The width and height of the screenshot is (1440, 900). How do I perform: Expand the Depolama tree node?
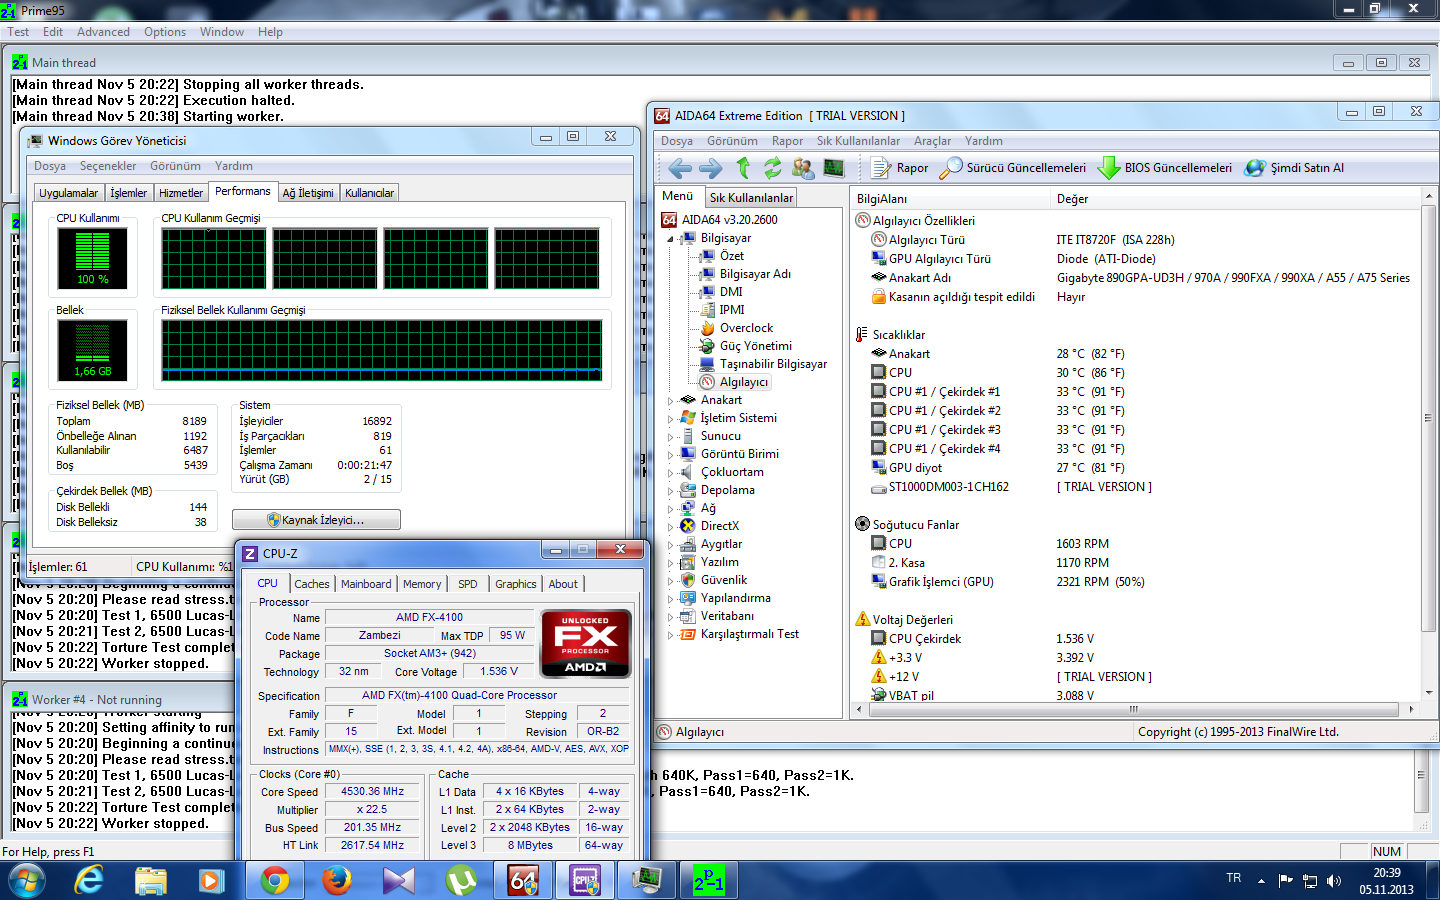pyautogui.click(x=671, y=490)
